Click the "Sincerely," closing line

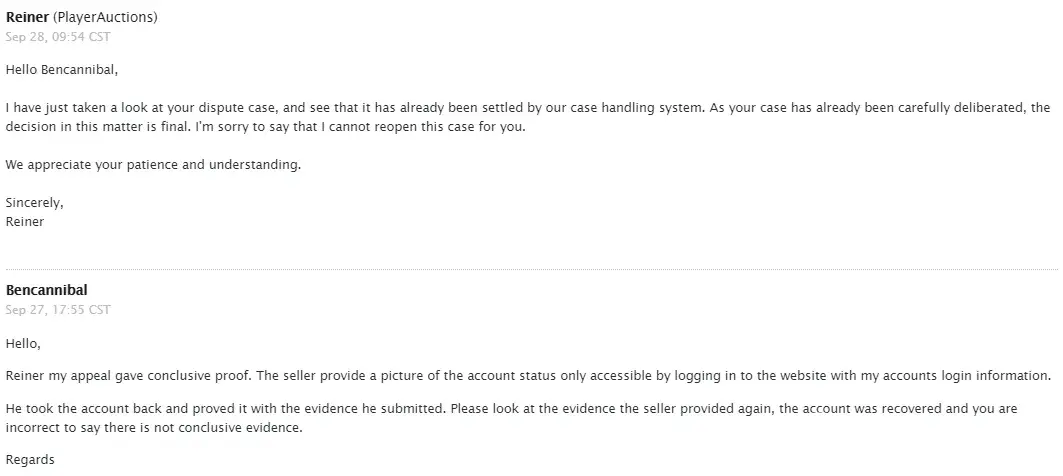[34, 202]
